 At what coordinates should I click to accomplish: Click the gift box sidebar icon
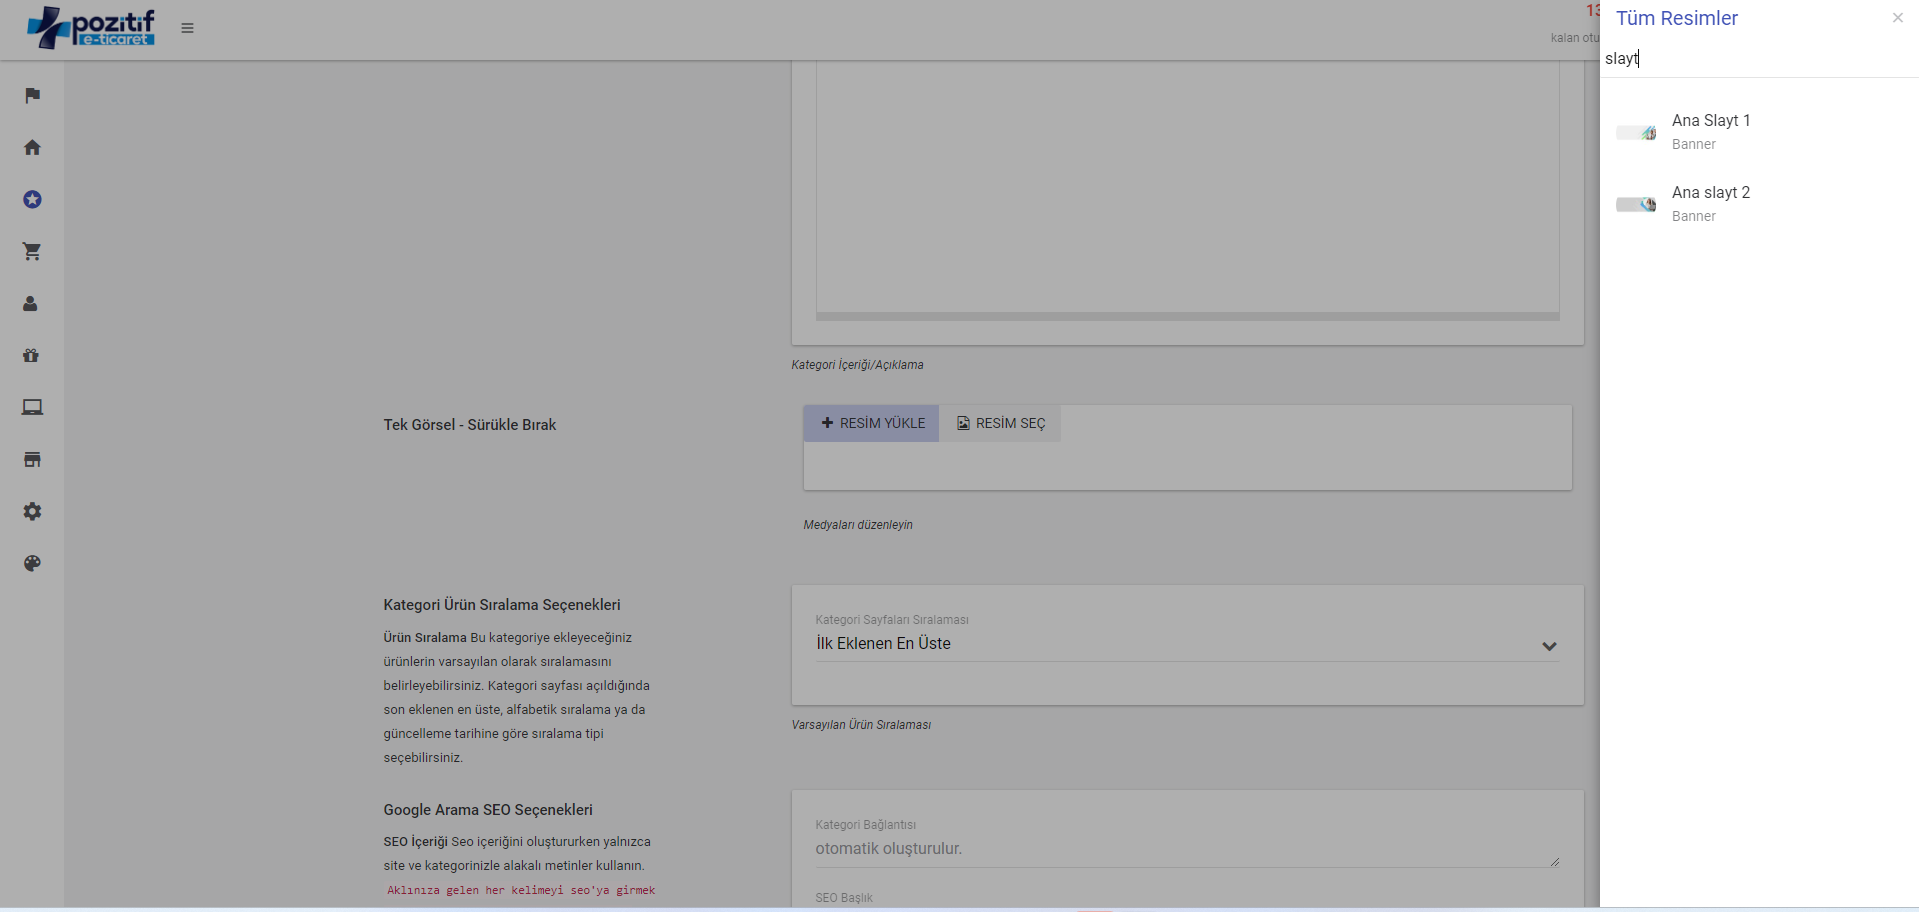pyautogui.click(x=31, y=355)
